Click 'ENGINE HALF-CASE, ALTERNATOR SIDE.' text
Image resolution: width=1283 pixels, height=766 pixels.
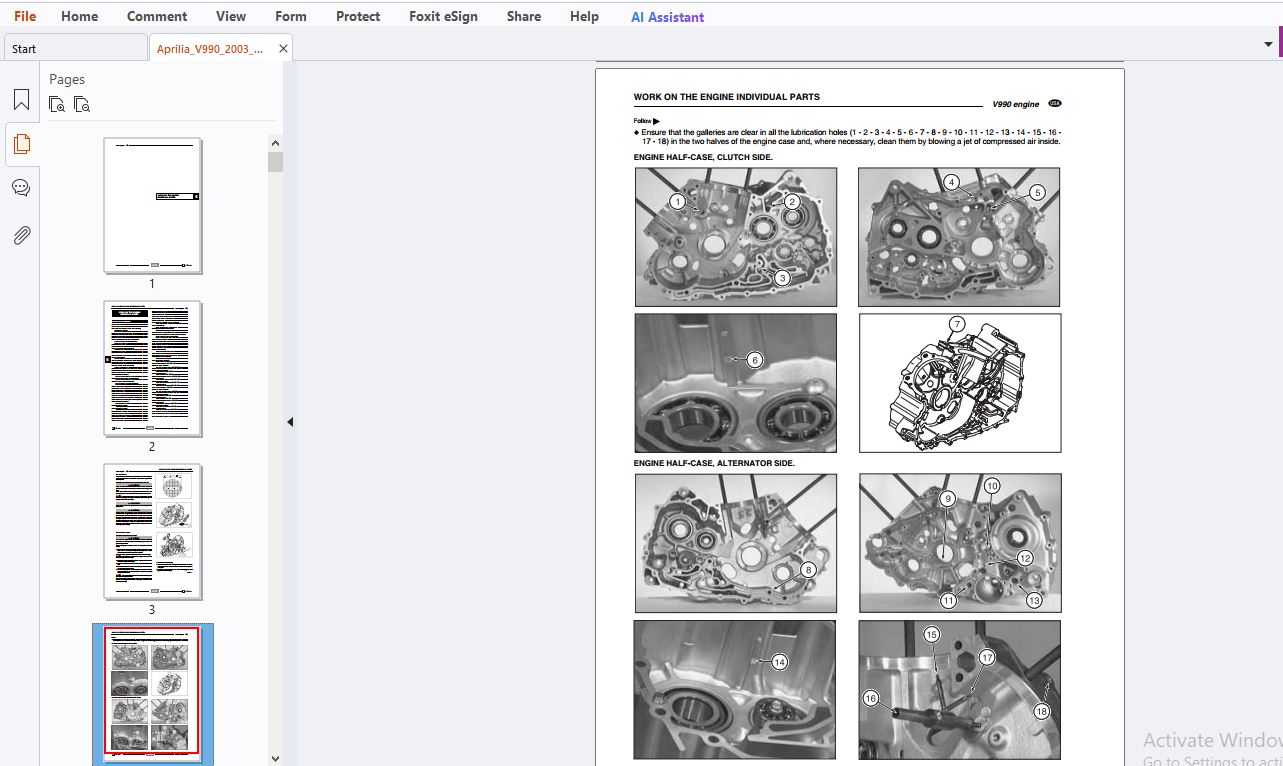click(714, 463)
